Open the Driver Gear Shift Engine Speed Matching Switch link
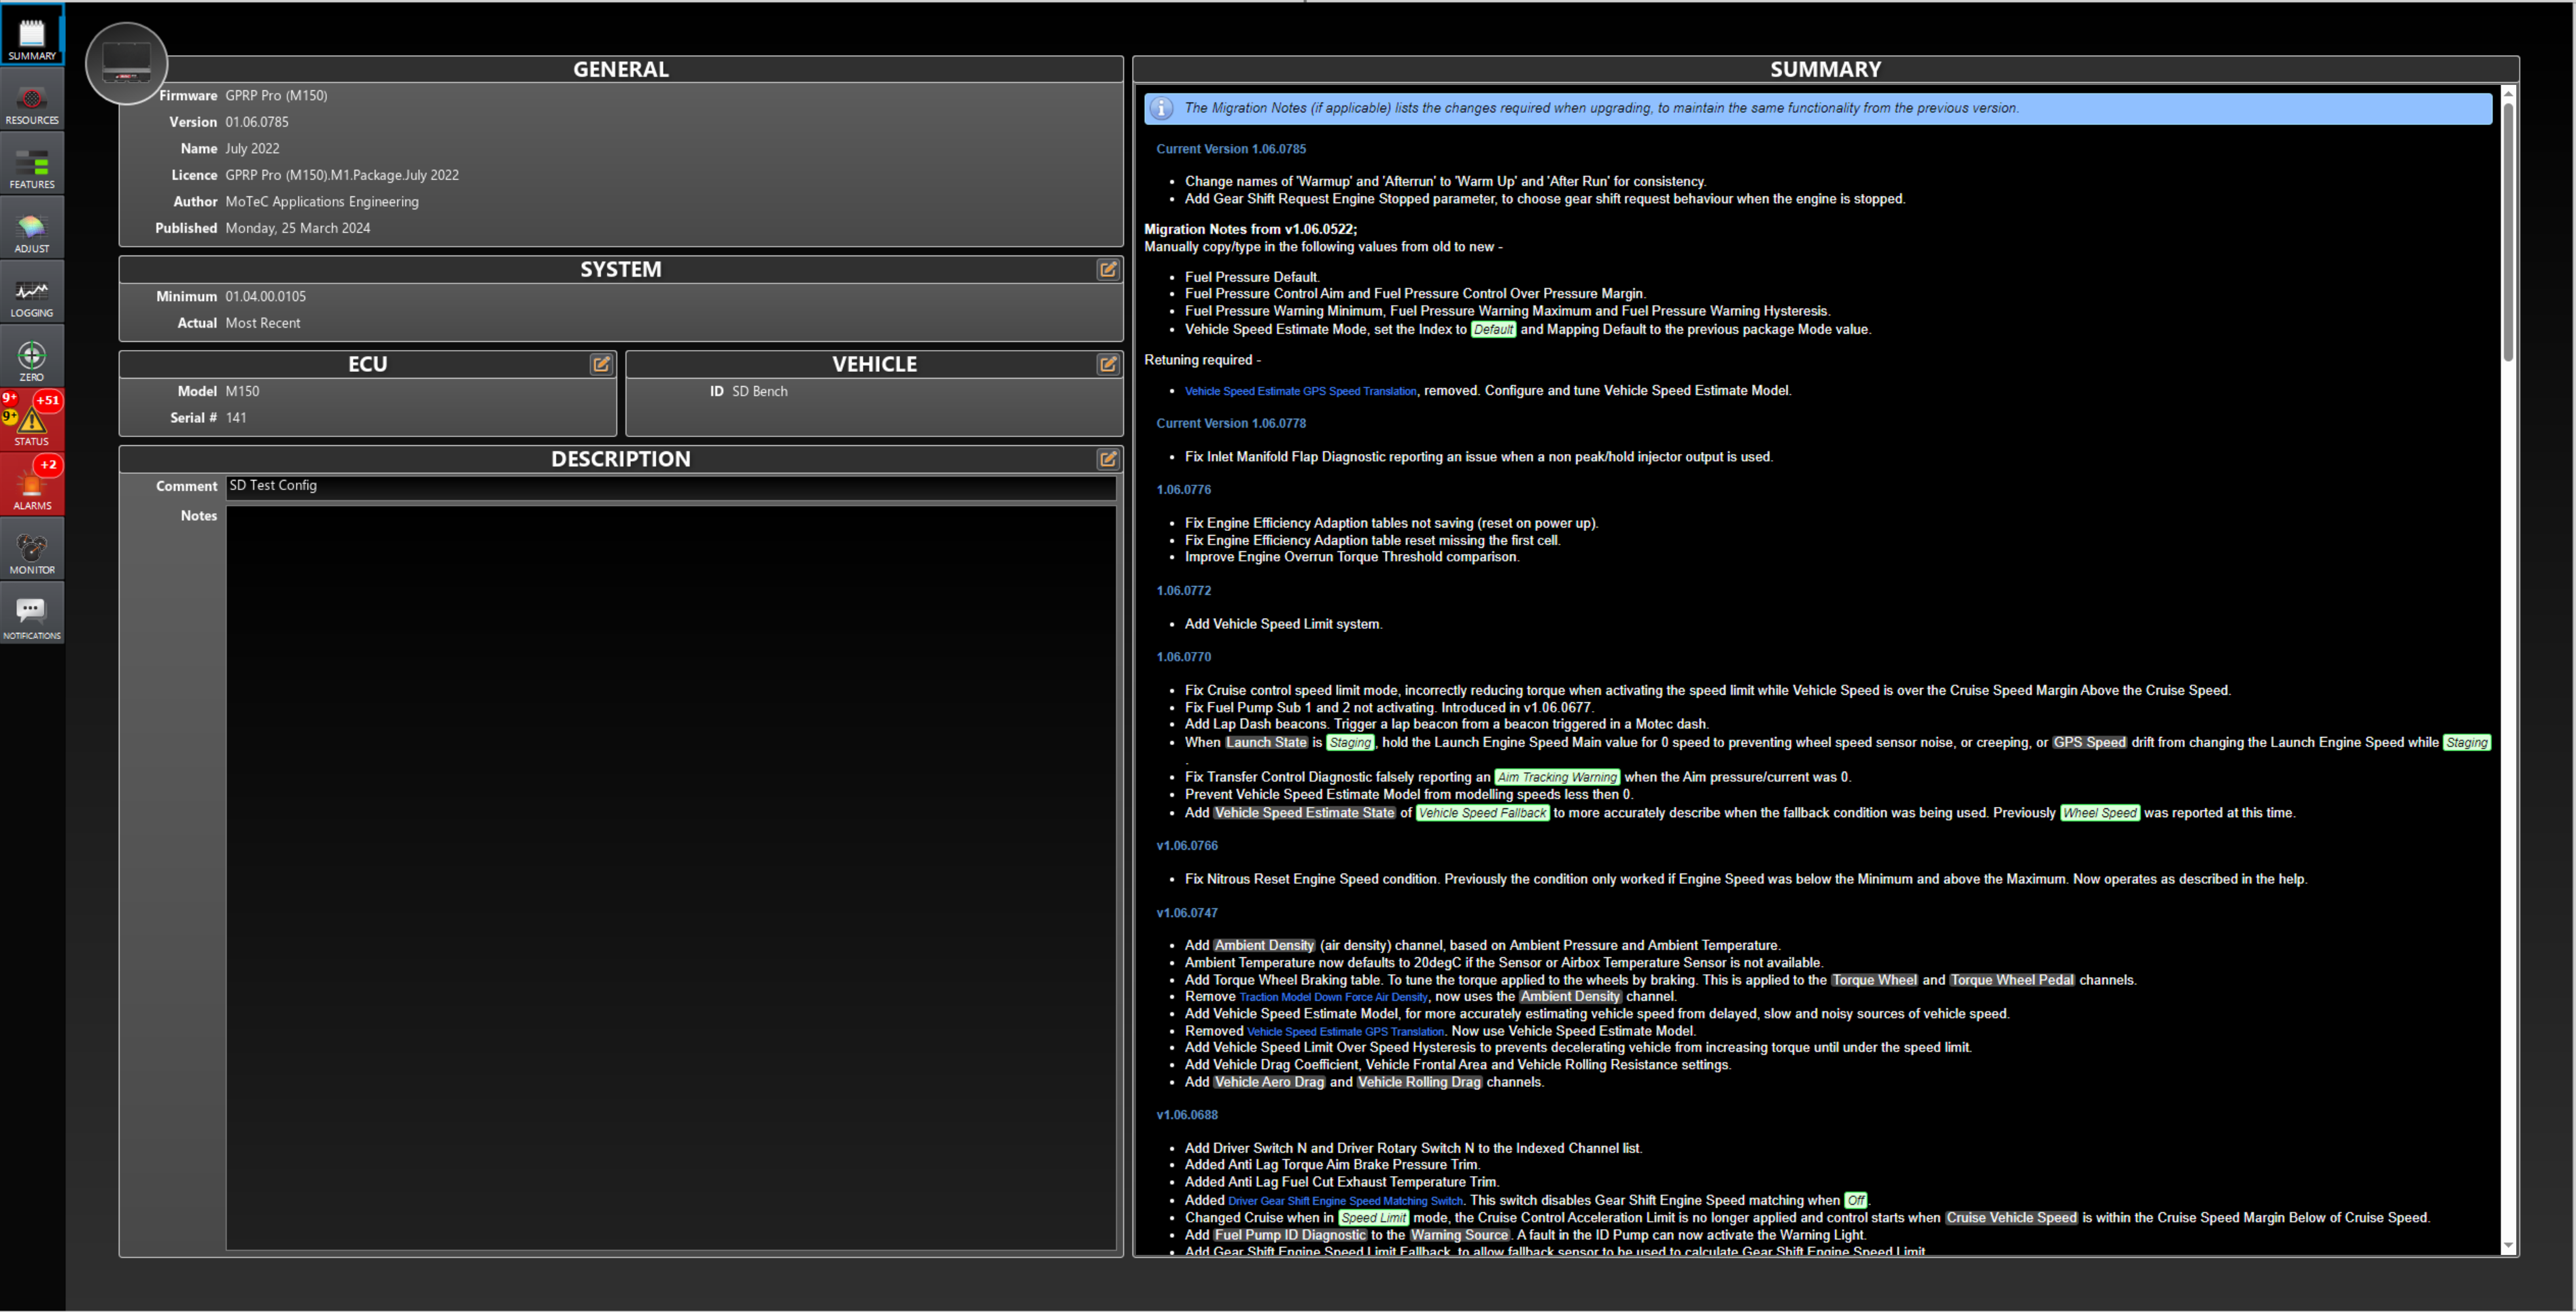 click(1345, 1201)
